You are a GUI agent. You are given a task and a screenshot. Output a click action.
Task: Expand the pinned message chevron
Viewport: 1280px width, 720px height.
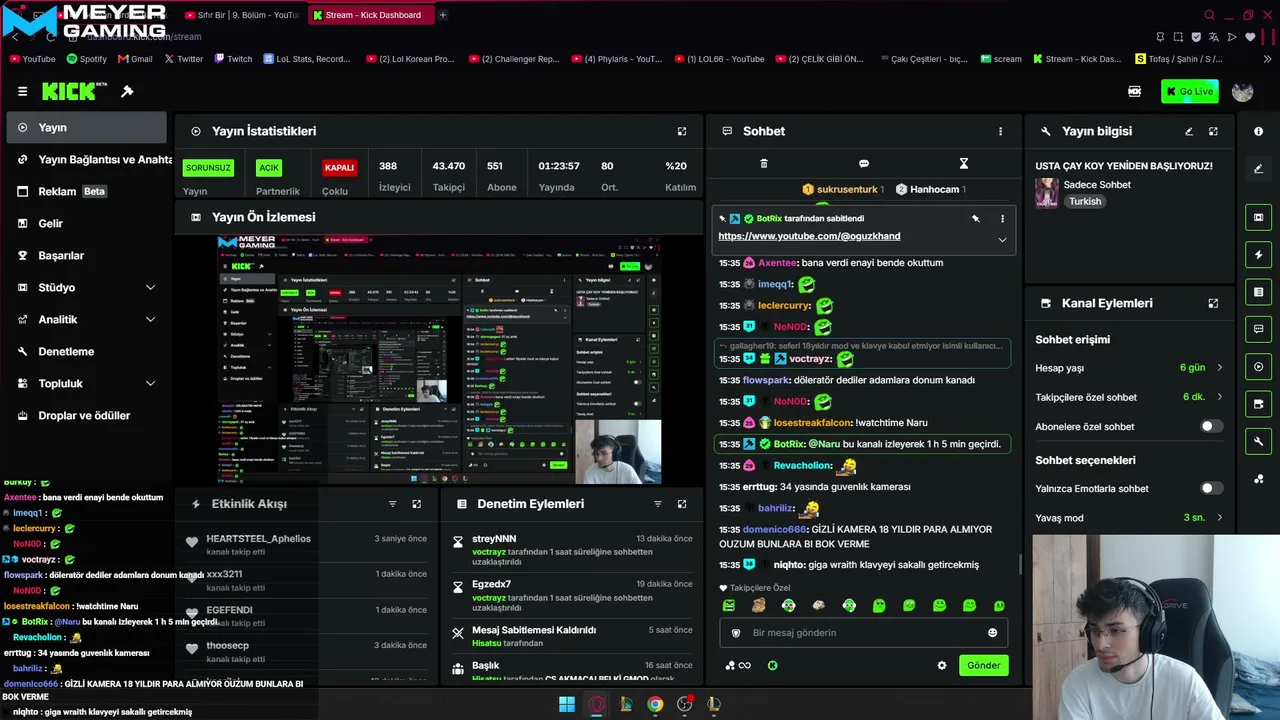(x=1002, y=240)
